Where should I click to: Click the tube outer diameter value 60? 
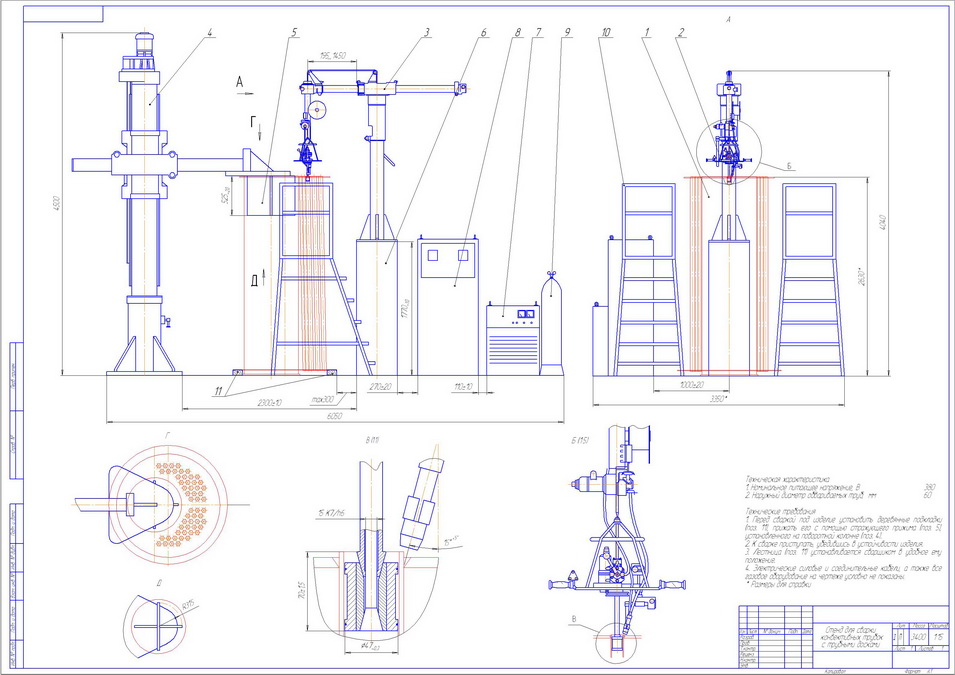[x=928, y=495]
